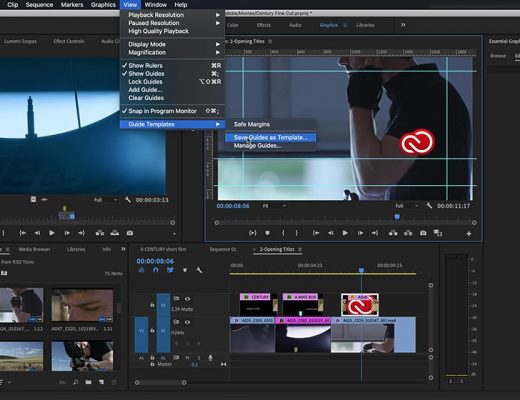Open Timeline display settings wrench
Image resolution: width=520 pixels, height=400 pixels.
199,270
